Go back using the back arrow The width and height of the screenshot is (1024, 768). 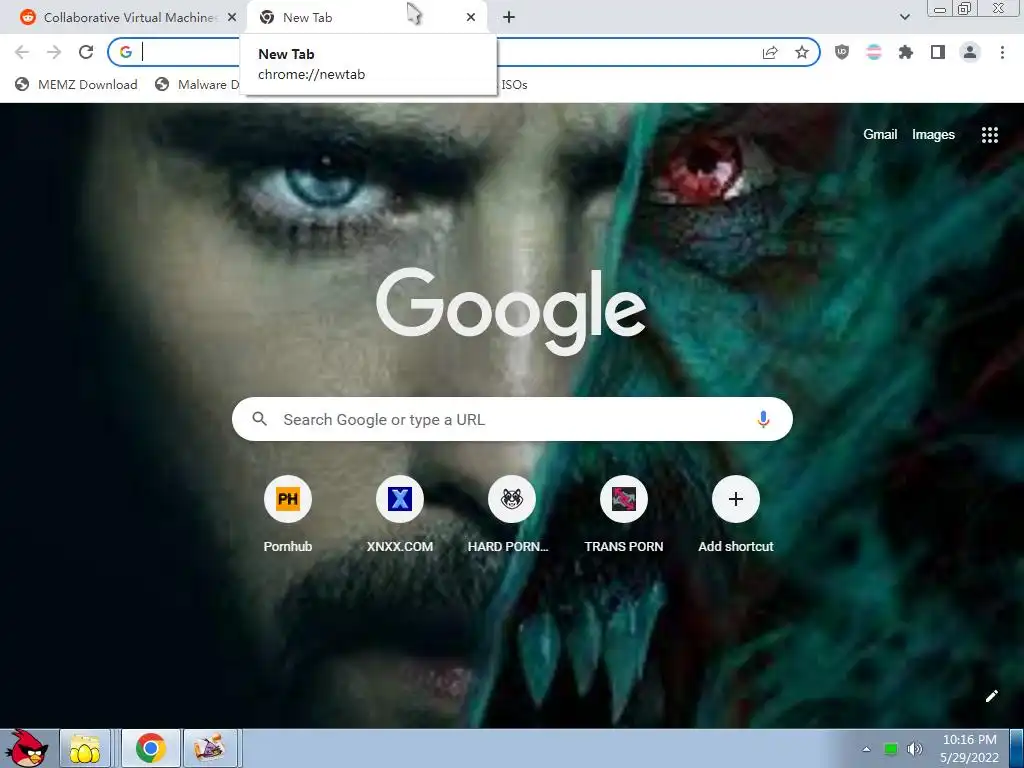tap(22, 52)
